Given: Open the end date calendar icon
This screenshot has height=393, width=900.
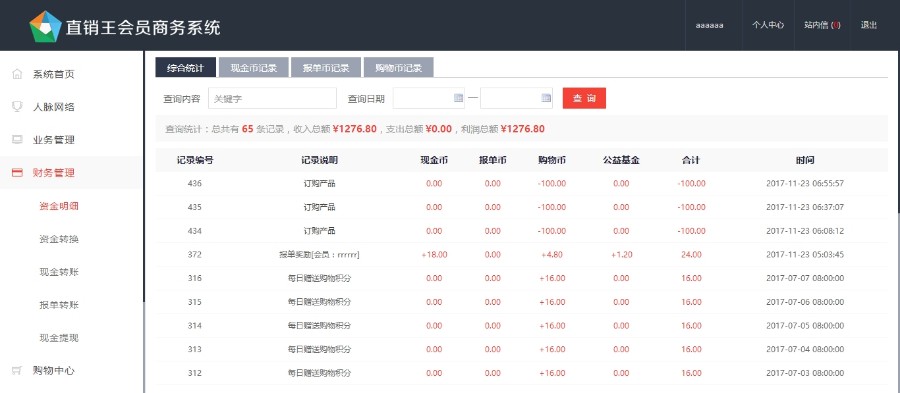Looking at the screenshot, I should click(546, 98).
